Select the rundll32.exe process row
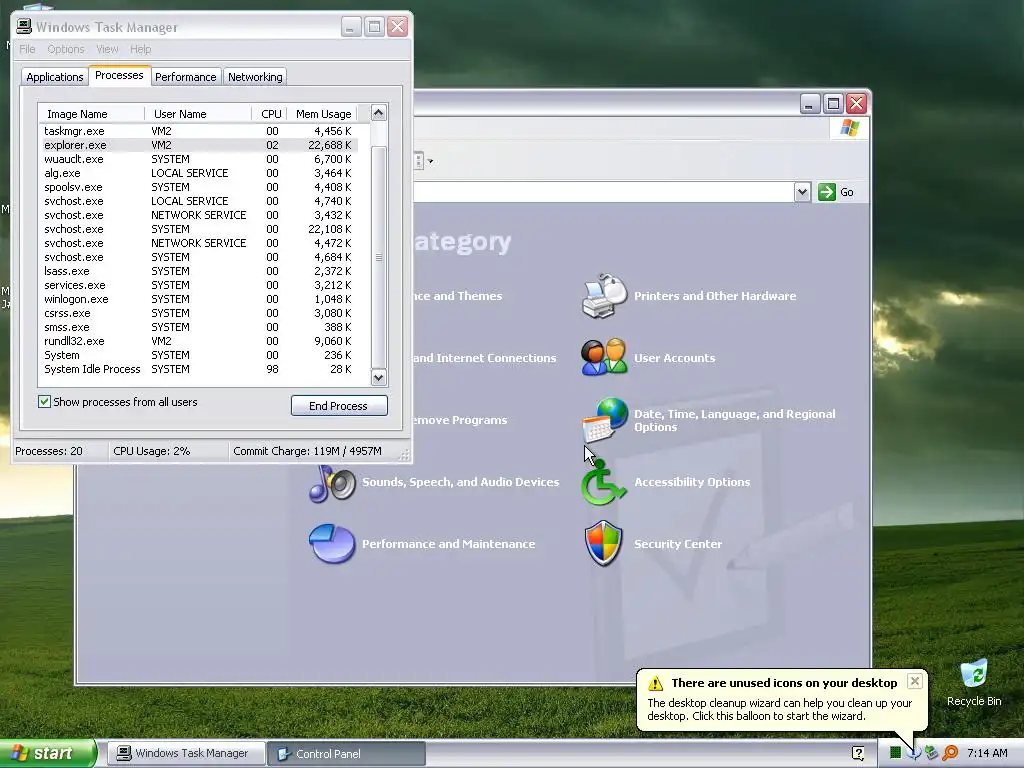This screenshot has width=1024, height=768. 199,342
